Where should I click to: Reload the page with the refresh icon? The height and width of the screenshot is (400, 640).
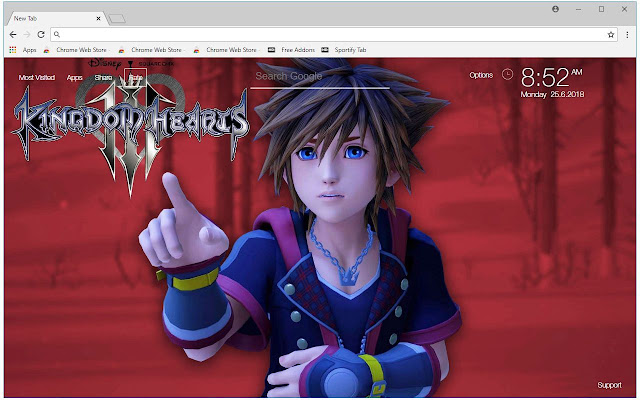coord(41,35)
